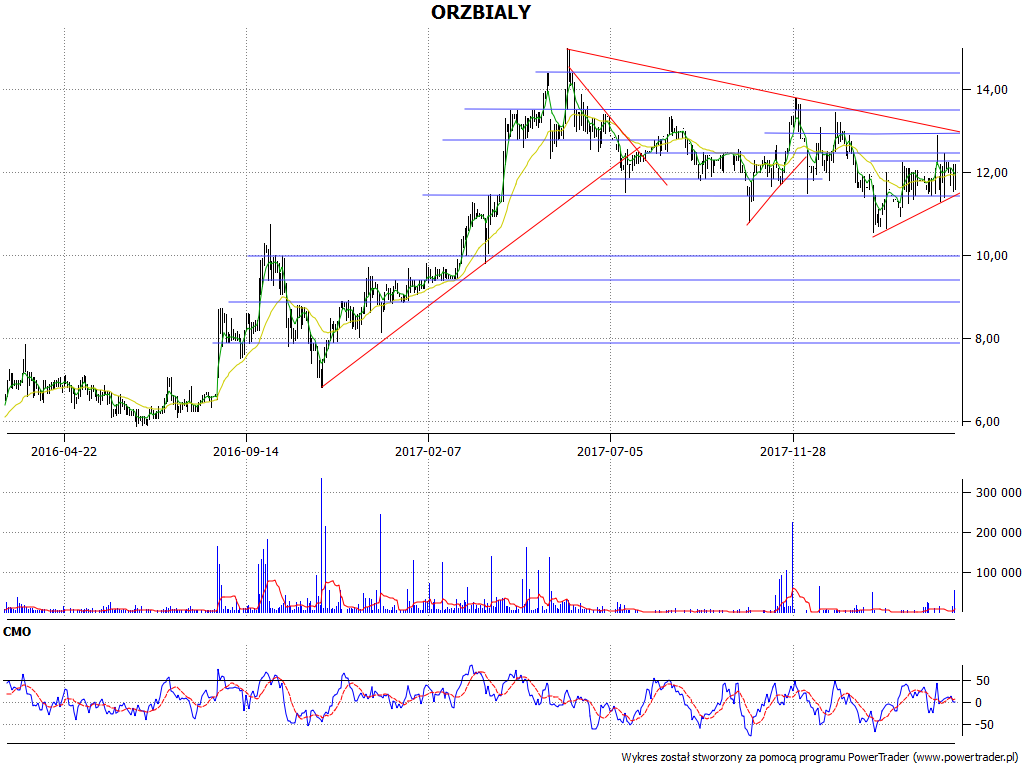Click the 100 000 volume axis label
Screen dimensions: 1024x768
[999, 573]
